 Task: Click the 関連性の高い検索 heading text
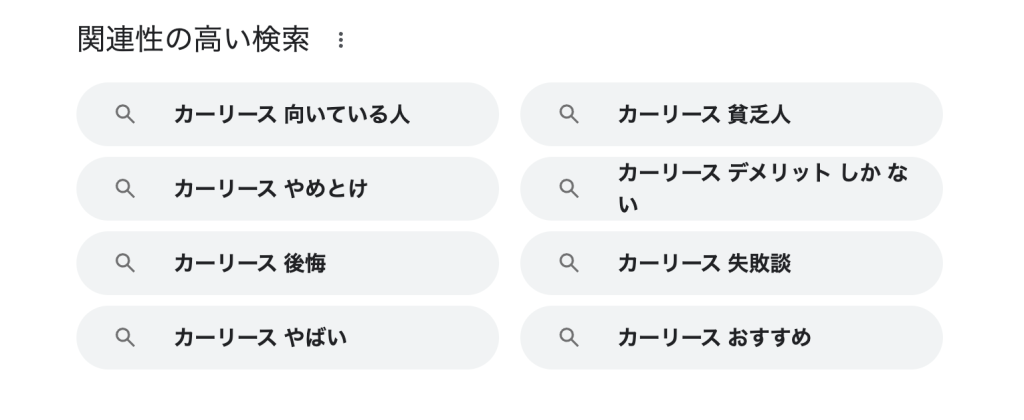(193, 40)
